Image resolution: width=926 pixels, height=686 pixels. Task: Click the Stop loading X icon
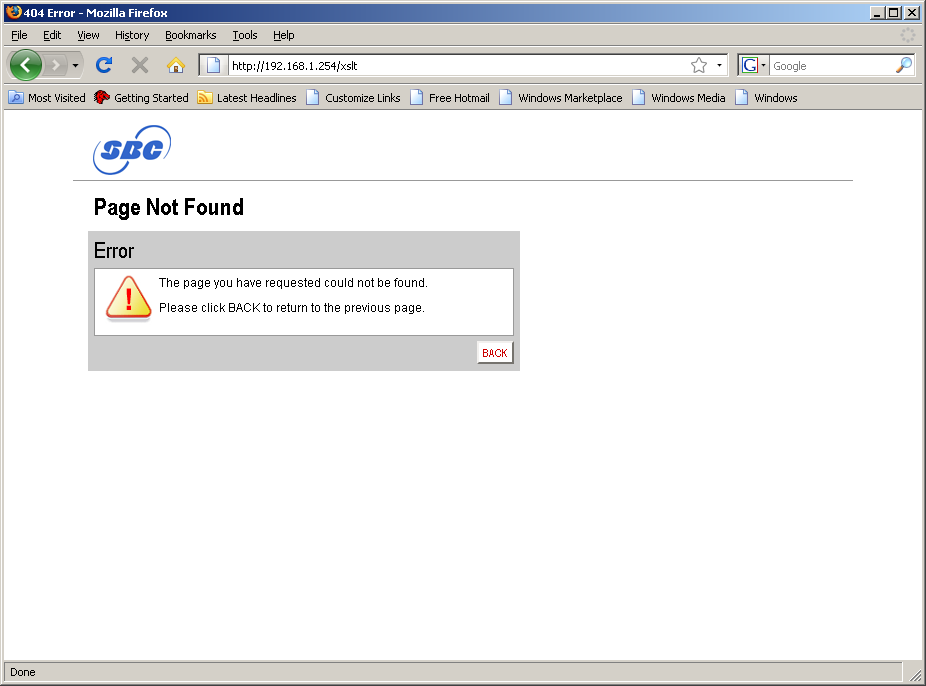point(140,65)
